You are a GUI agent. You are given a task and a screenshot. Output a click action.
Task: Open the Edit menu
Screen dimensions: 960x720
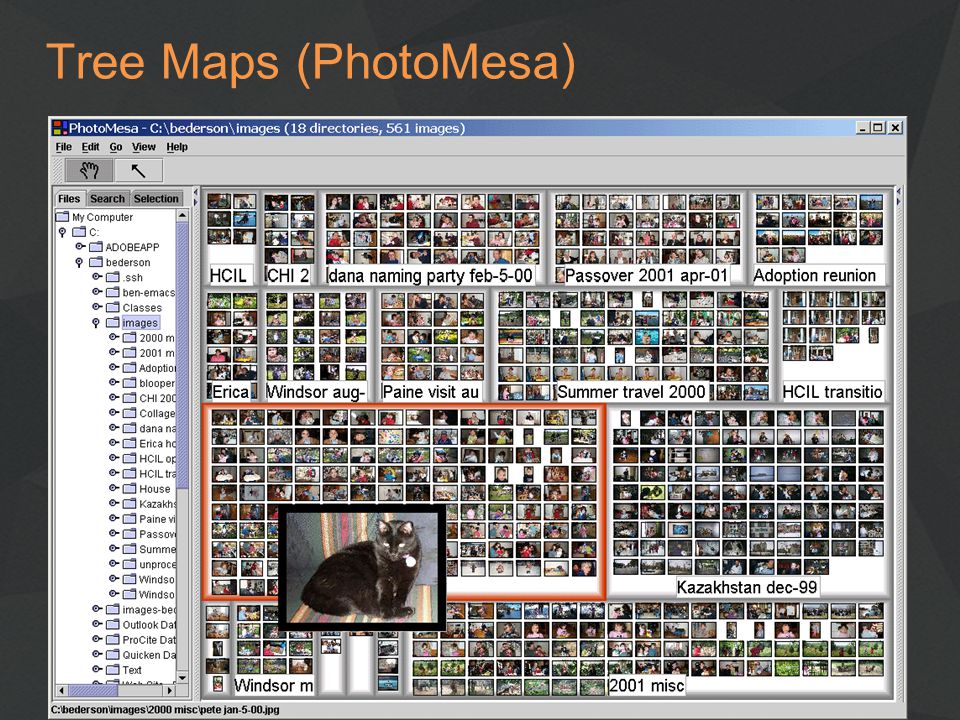(91, 147)
